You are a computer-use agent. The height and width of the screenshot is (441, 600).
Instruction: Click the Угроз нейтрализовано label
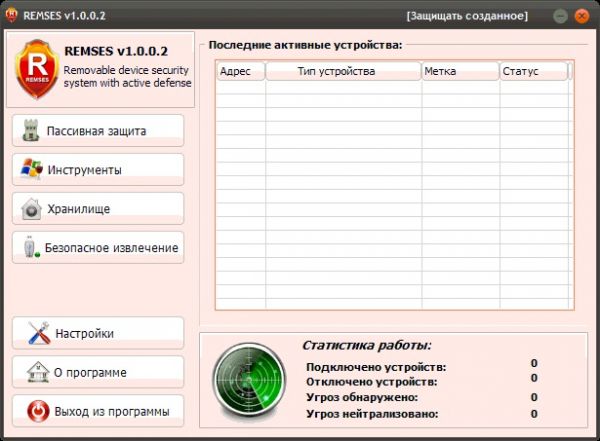(x=372, y=414)
